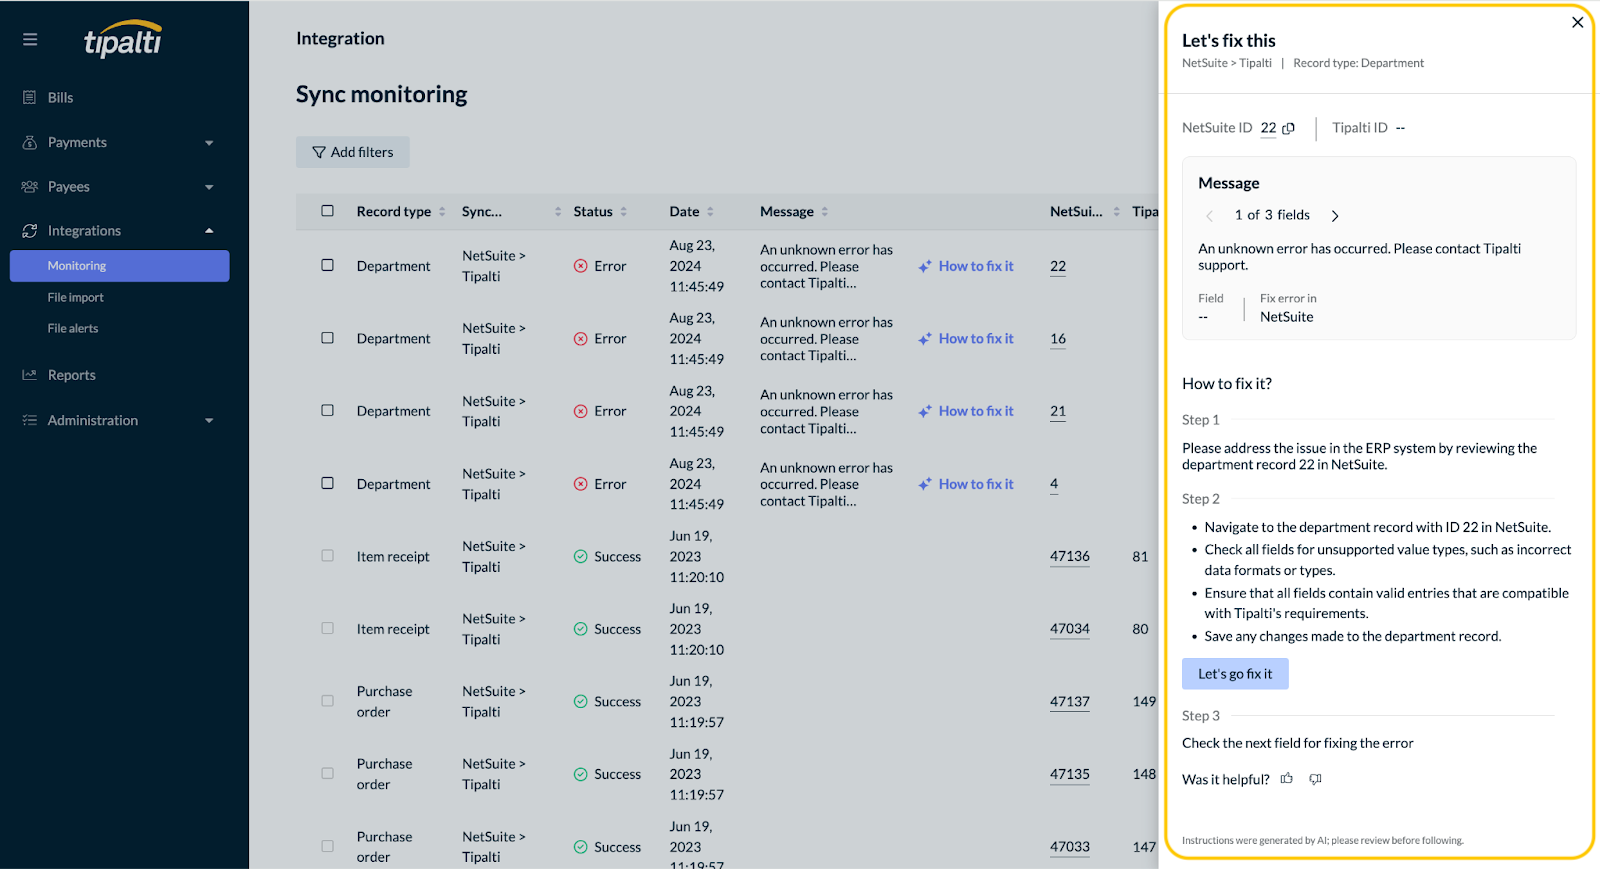The width and height of the screenshot is (1600, 869).
Task: Expand the Payments menu arrow
Action: (x=209, y=143)
